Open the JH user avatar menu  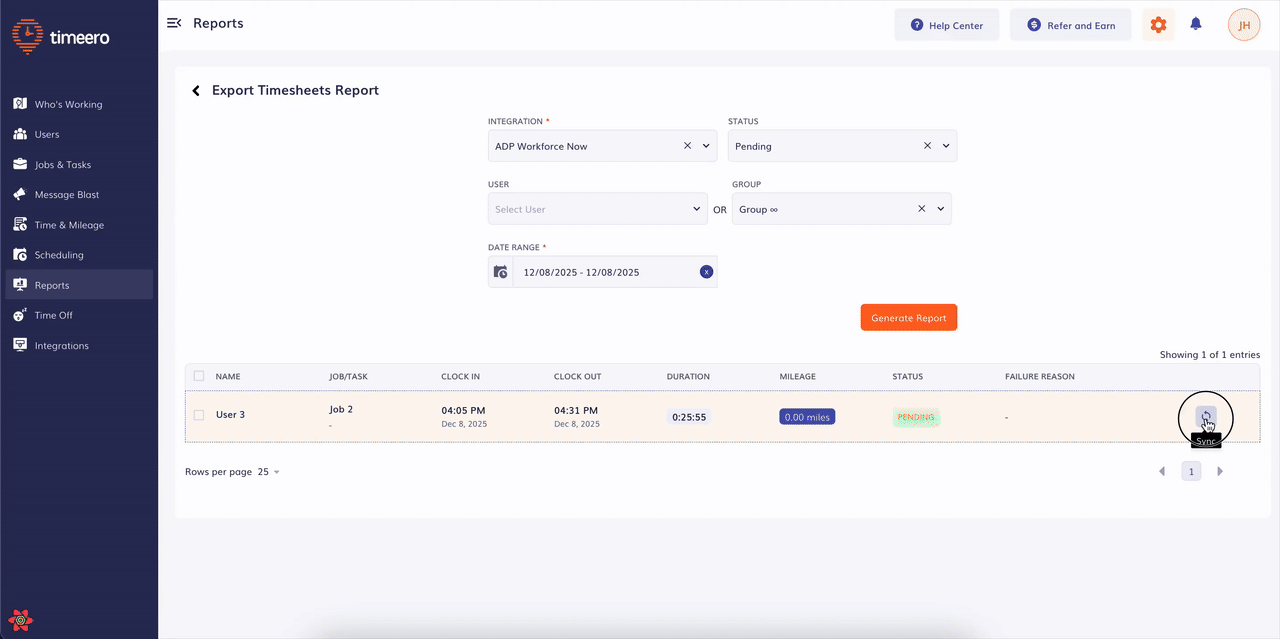pos(1243,25)
